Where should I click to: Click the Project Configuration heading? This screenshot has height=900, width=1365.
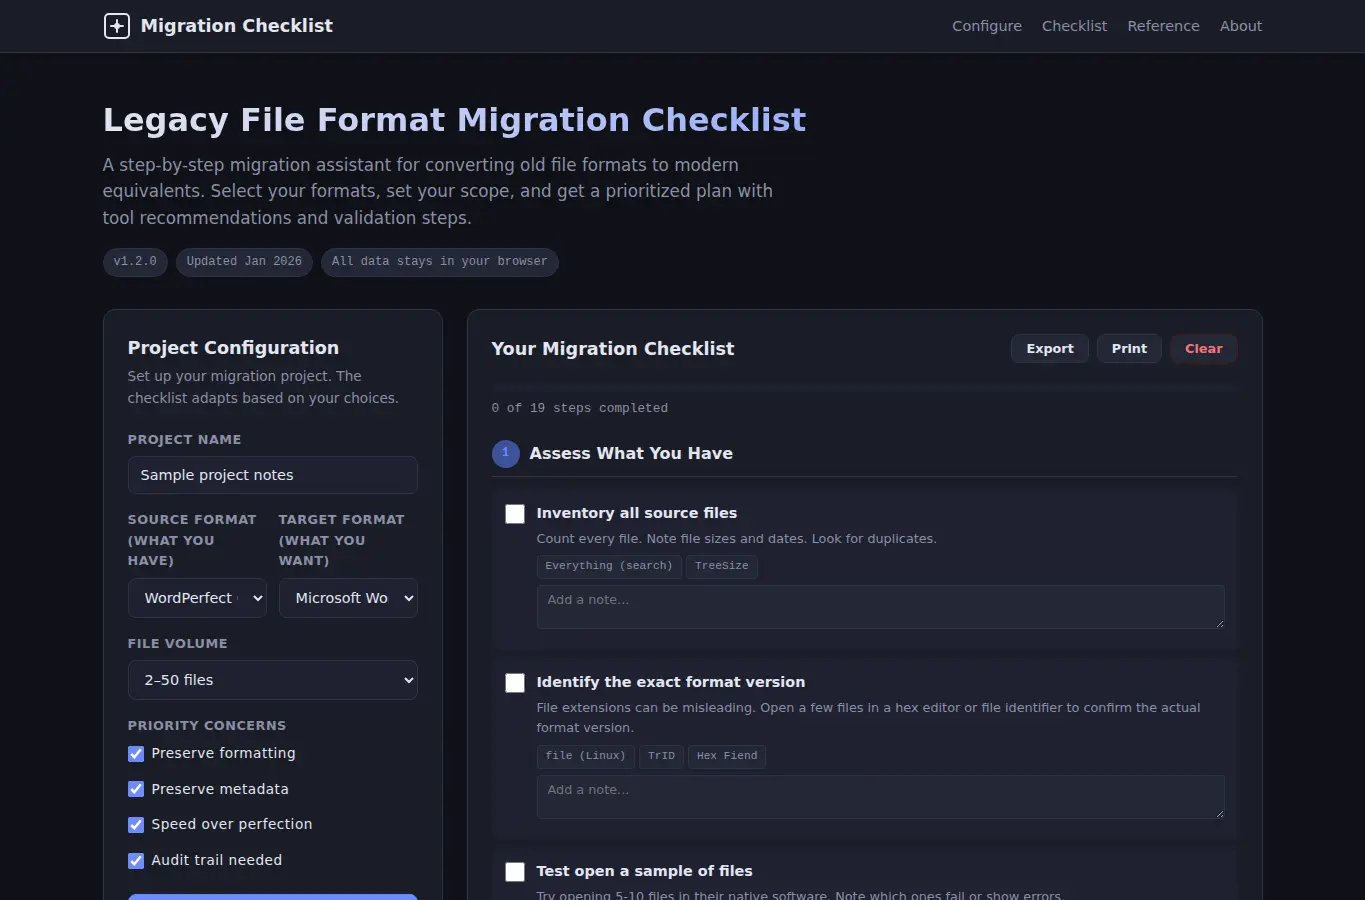pyautogui.click(x=233, y=348)
